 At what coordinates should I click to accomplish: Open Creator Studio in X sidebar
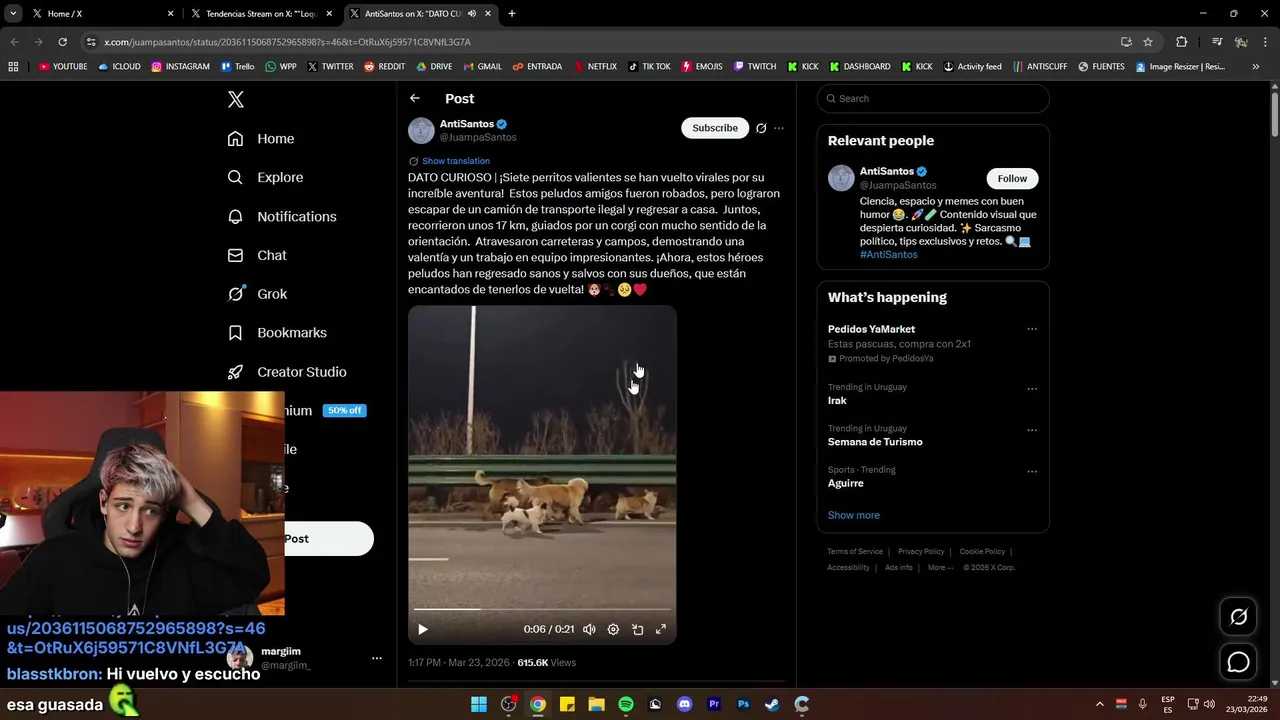point(287,372)
